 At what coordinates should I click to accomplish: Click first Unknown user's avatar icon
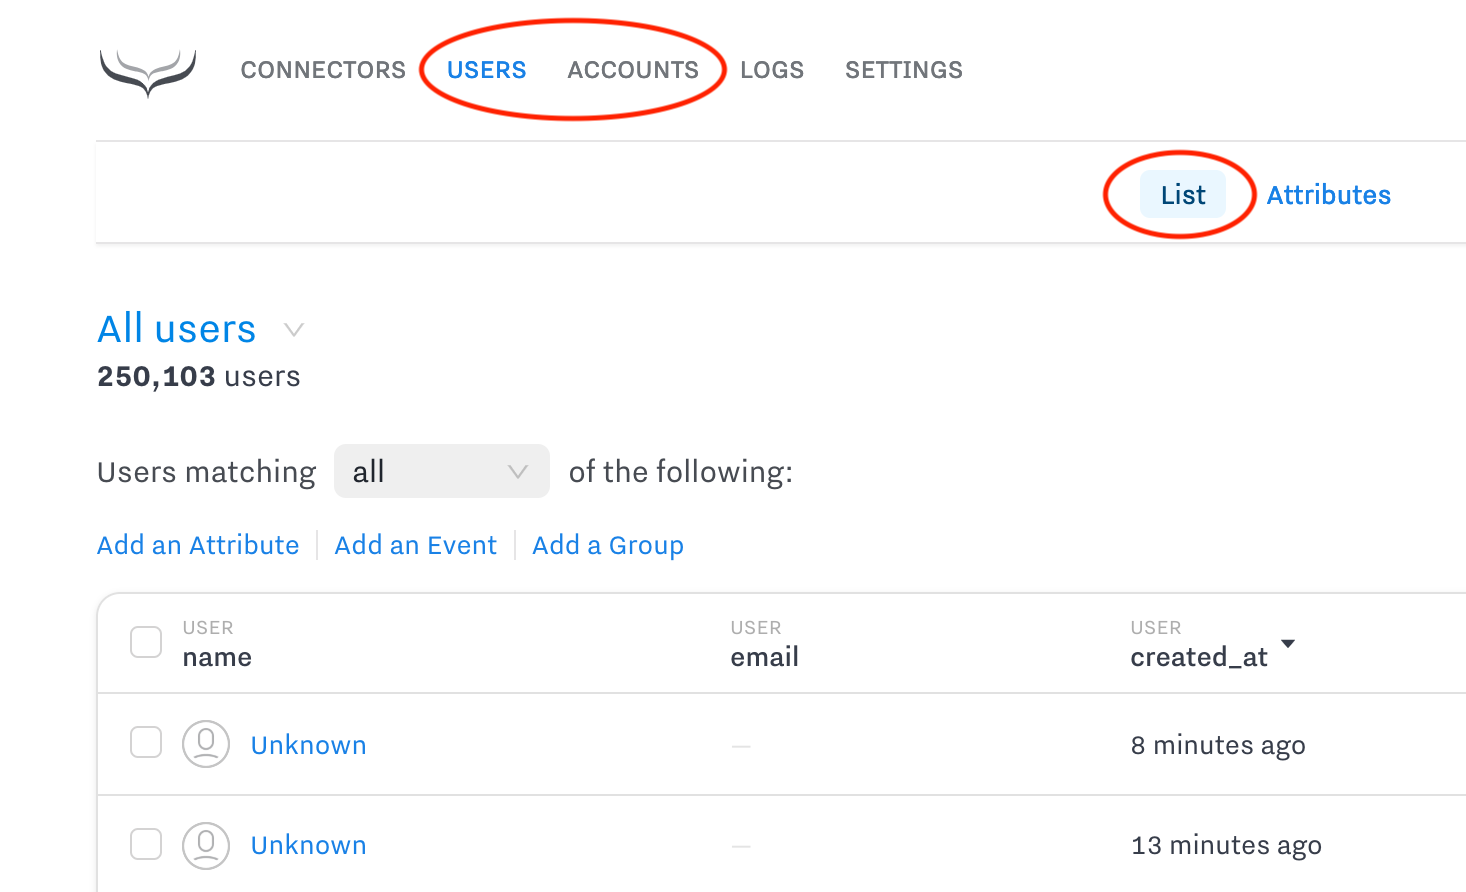pos(206,744)
